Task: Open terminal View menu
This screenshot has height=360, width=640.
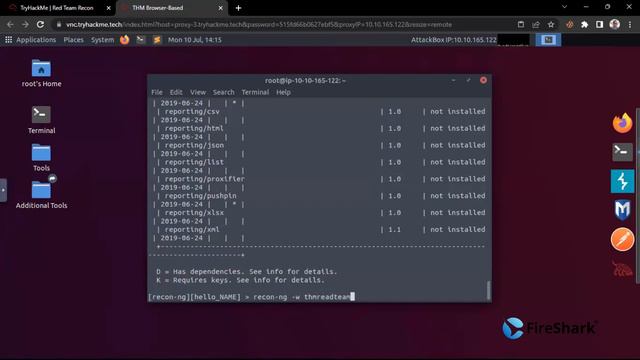Action: [x=198, y=92]
